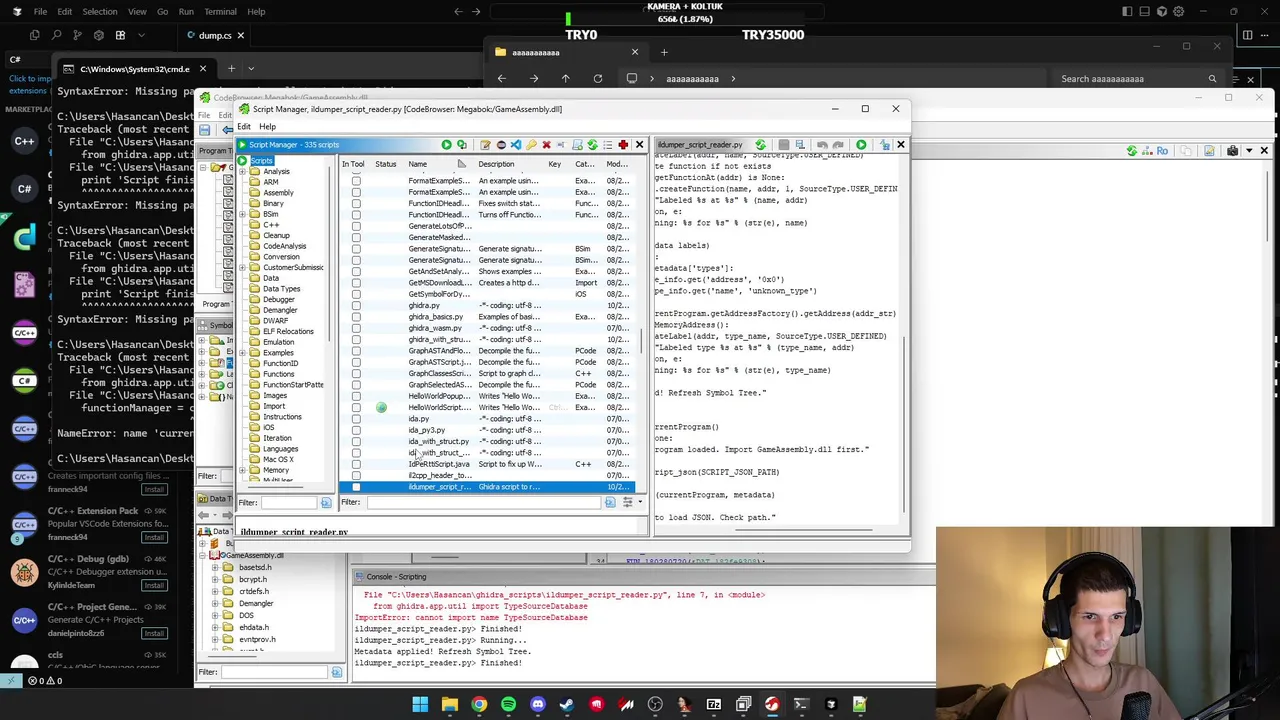Click the script table filter input field

[482, 502]
